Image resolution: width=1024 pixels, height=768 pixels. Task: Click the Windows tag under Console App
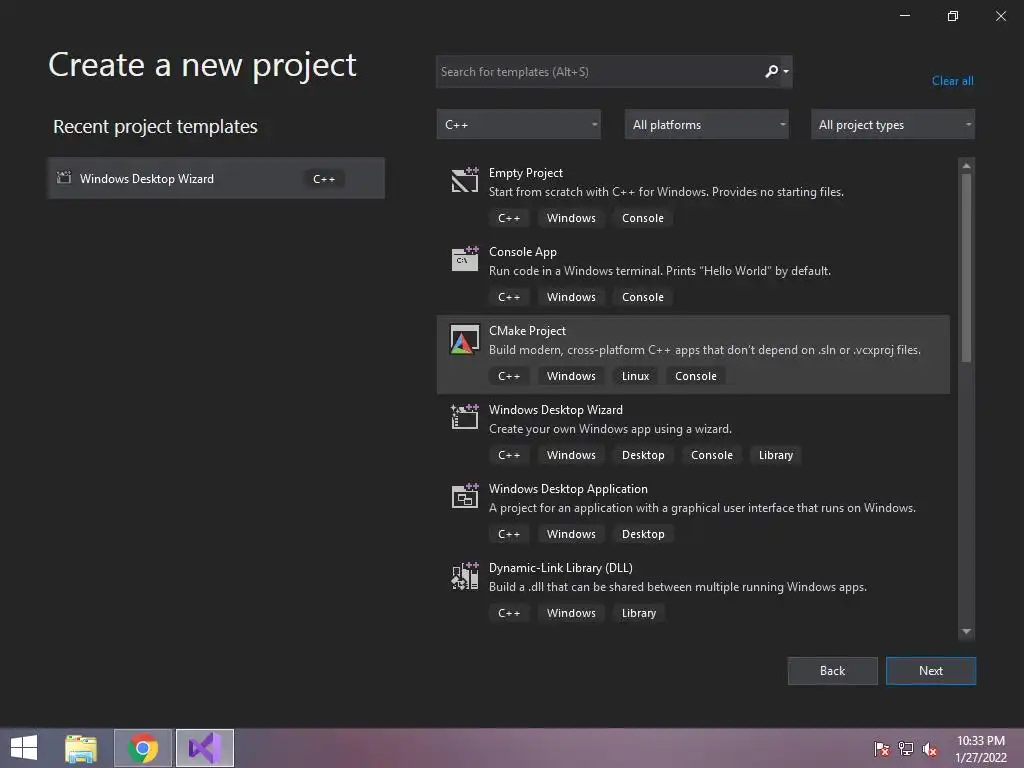[571, 297]
